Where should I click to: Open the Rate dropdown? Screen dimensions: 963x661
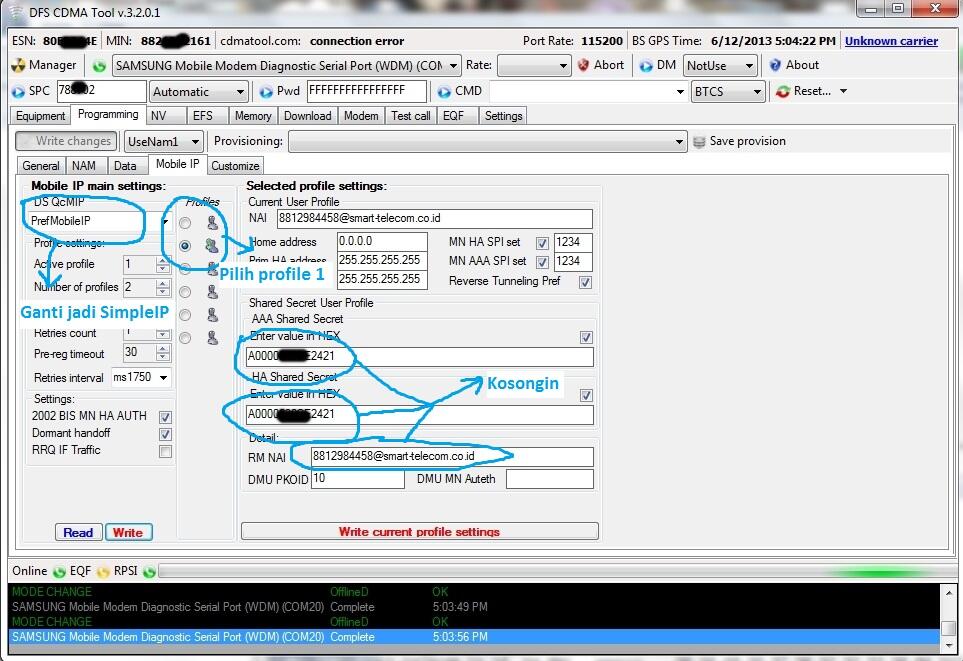tap(563, 66)
